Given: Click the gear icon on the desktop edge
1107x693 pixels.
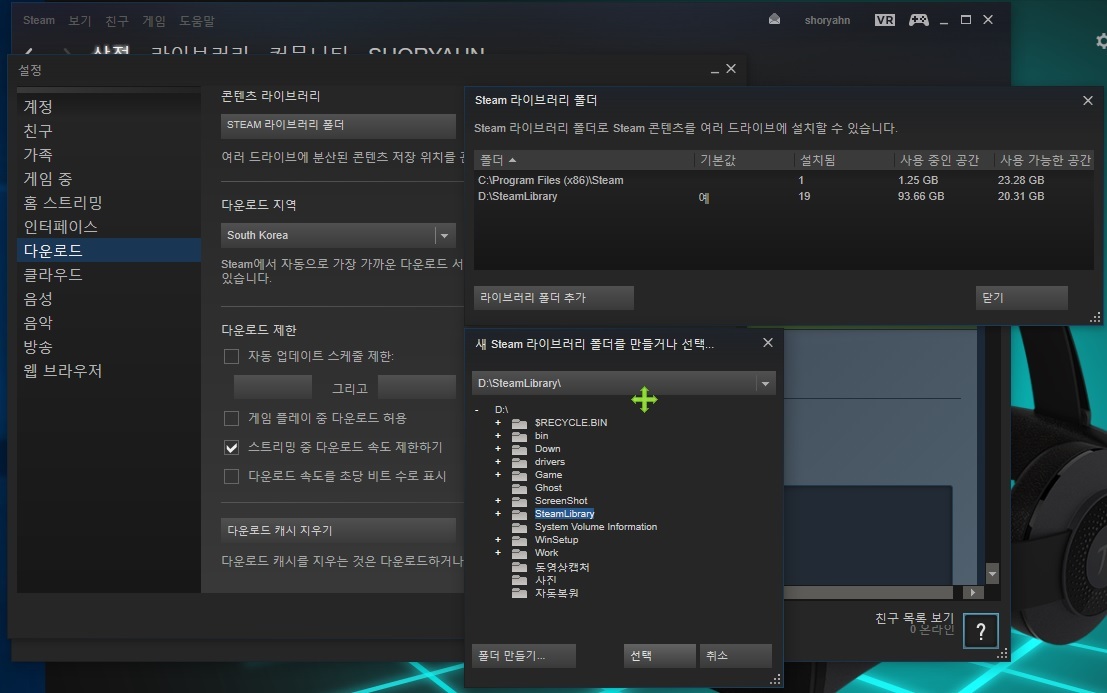Looking at the screenshot, I should click(1101, 41).
